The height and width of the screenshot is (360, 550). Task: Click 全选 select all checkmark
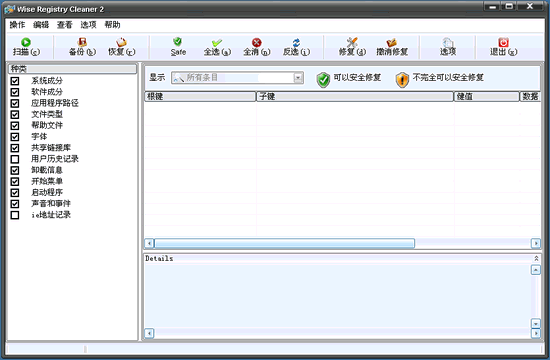(217, 47)
